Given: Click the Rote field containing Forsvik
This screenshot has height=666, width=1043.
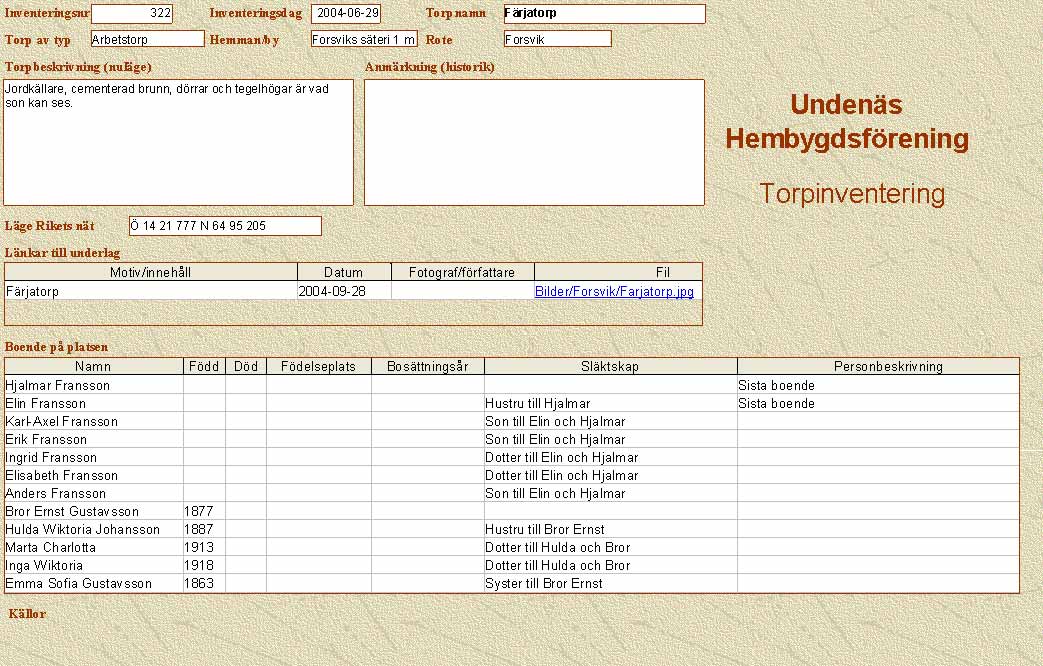Looking at the screenshot, I should click(557, 39).
